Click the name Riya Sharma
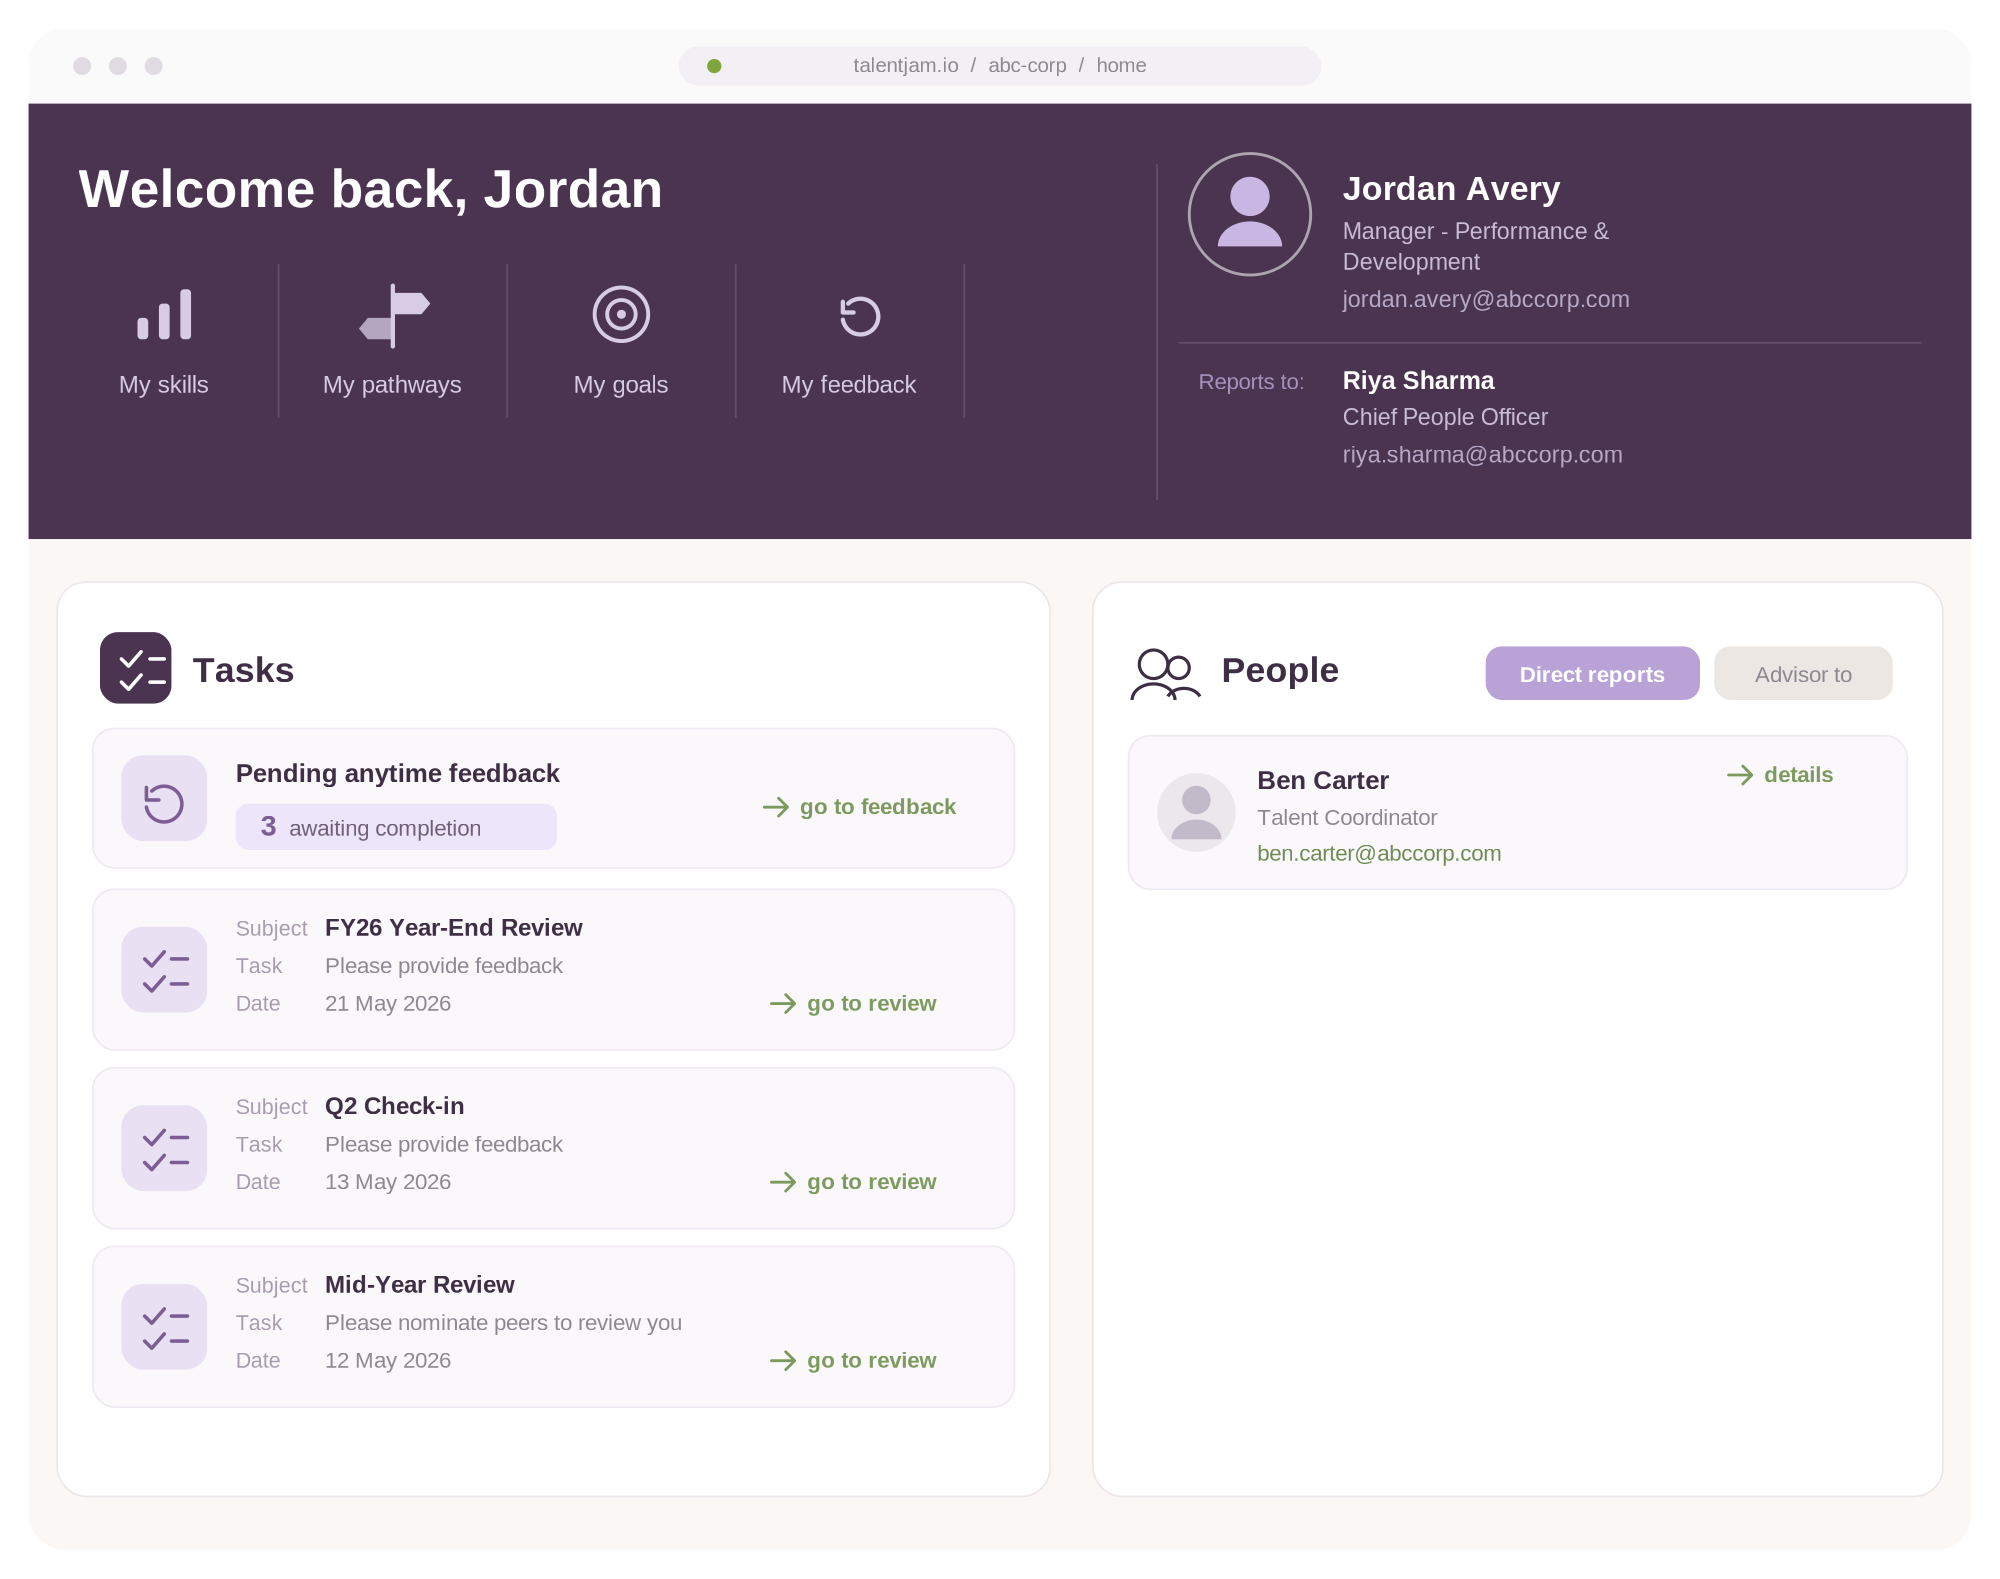2000x1579 pixels. point(1418,381)
